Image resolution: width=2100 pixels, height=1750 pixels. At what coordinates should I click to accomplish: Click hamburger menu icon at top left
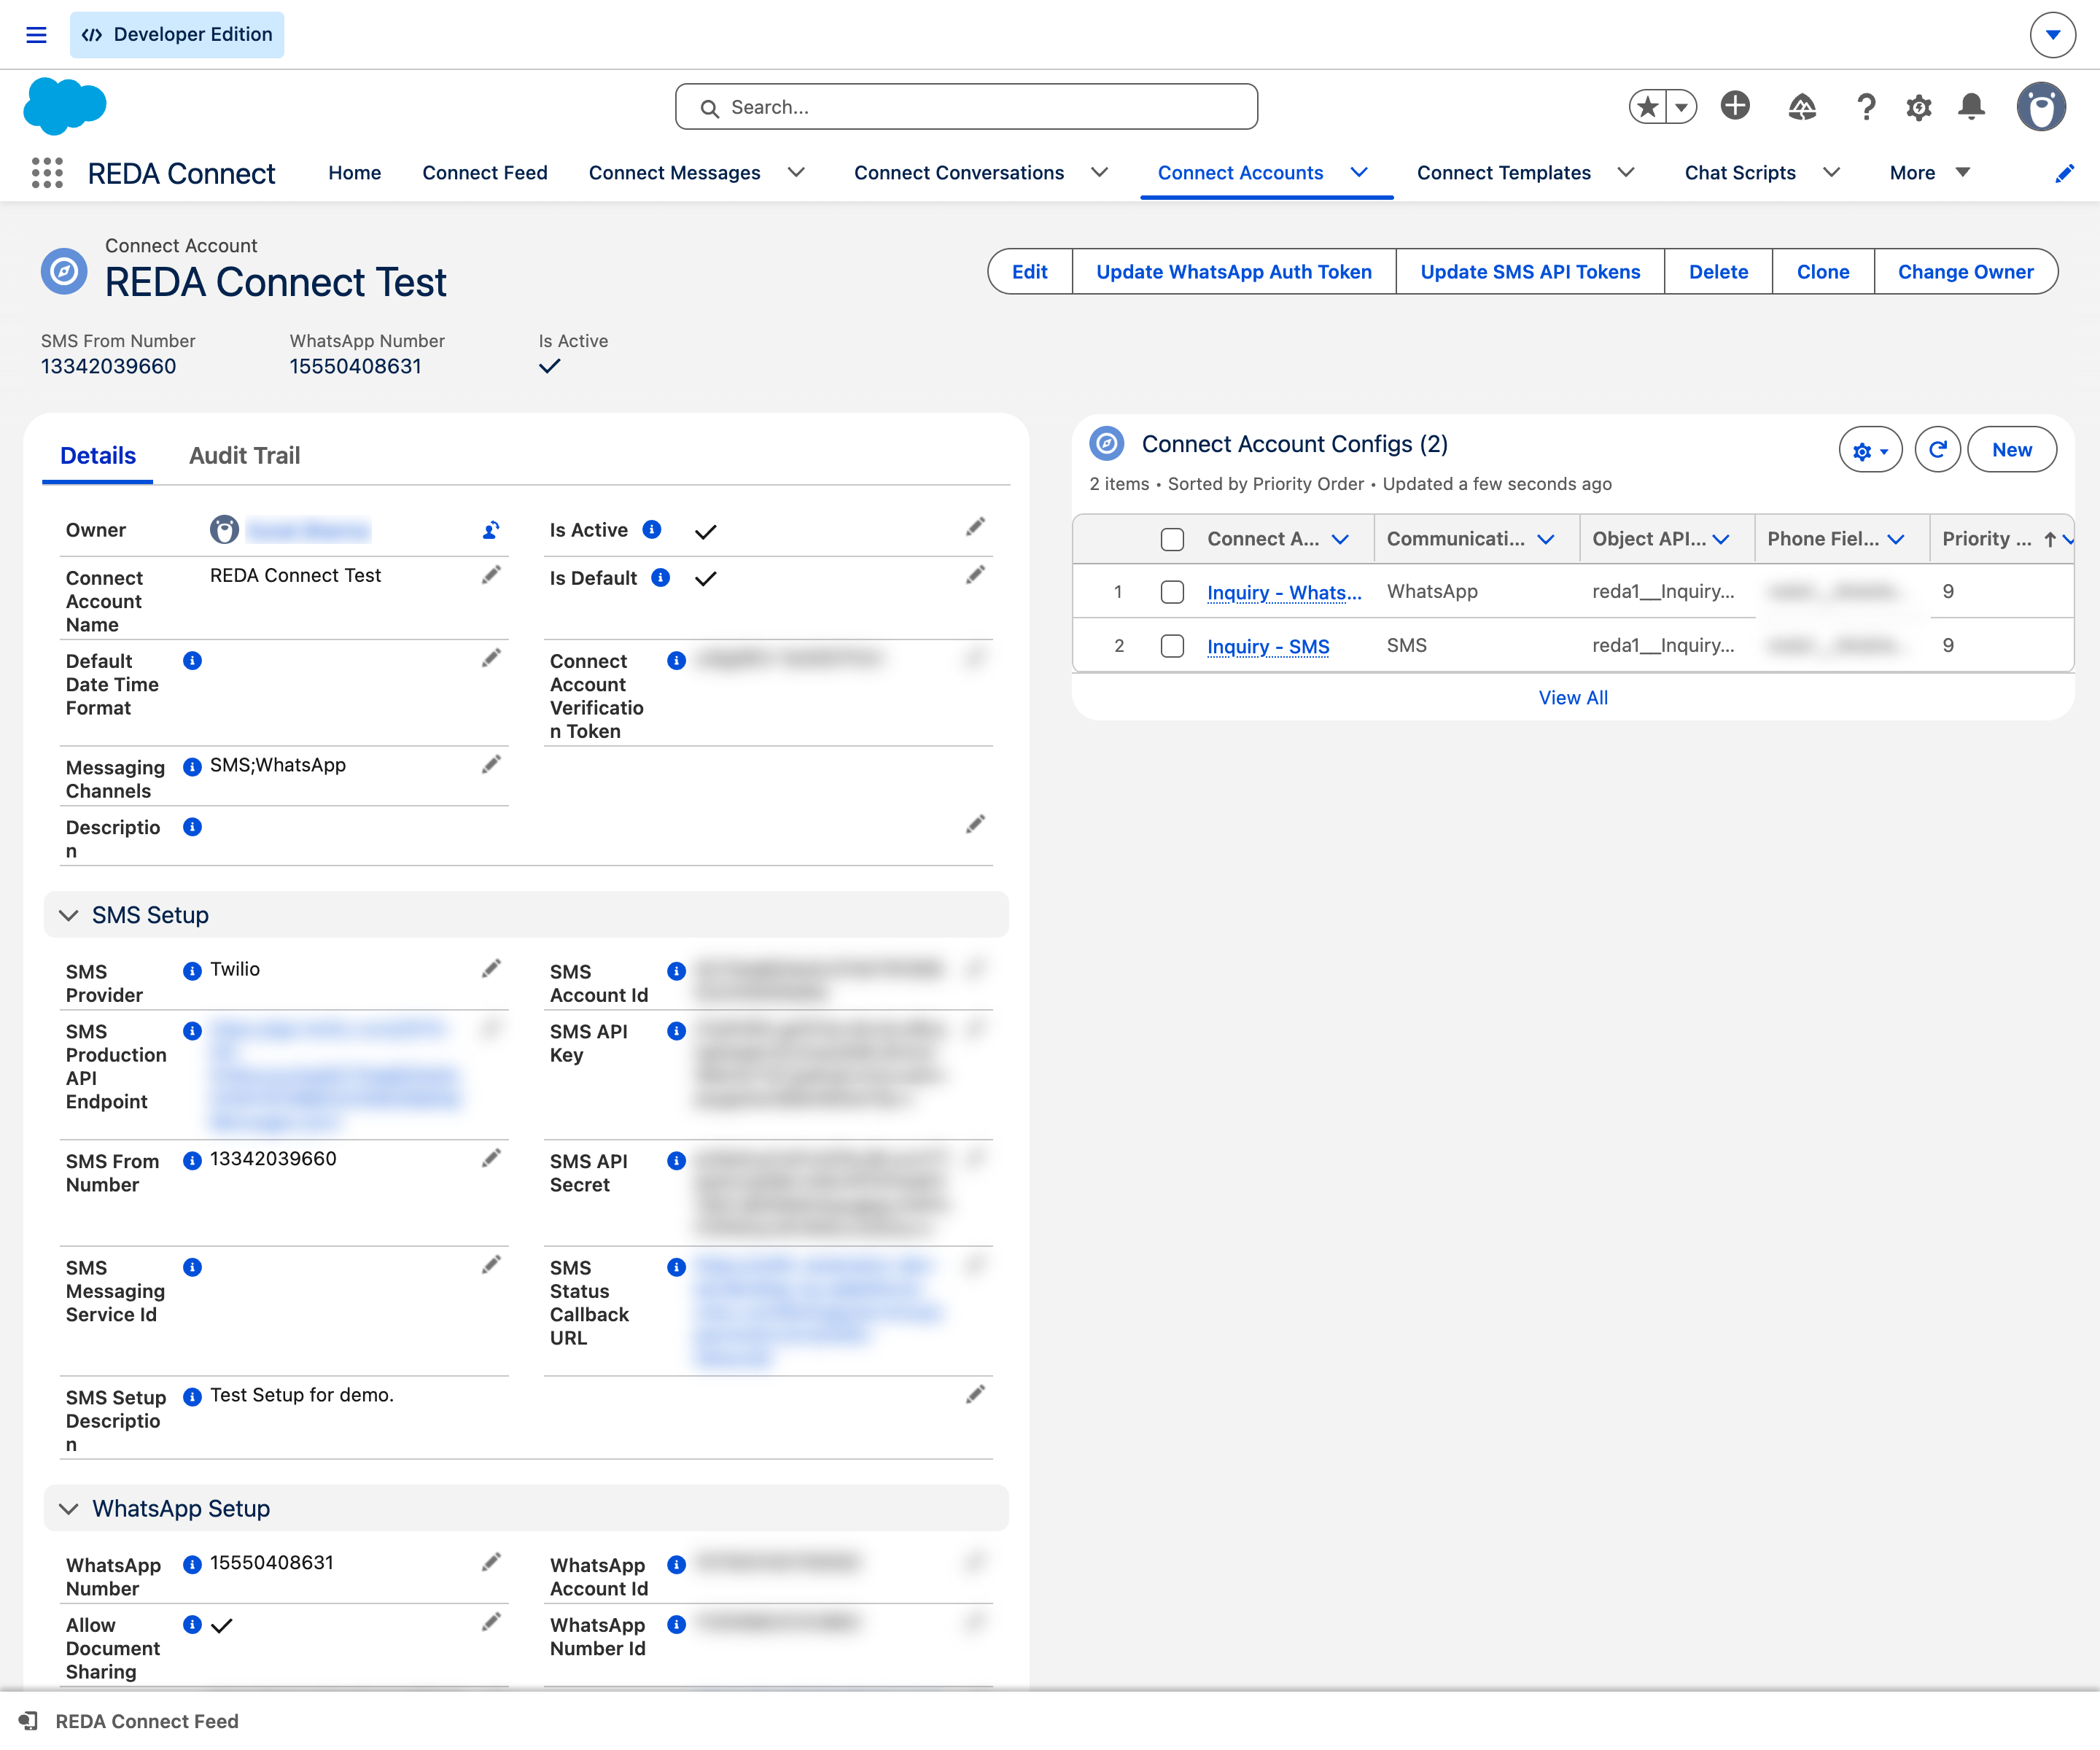(36, 35)
